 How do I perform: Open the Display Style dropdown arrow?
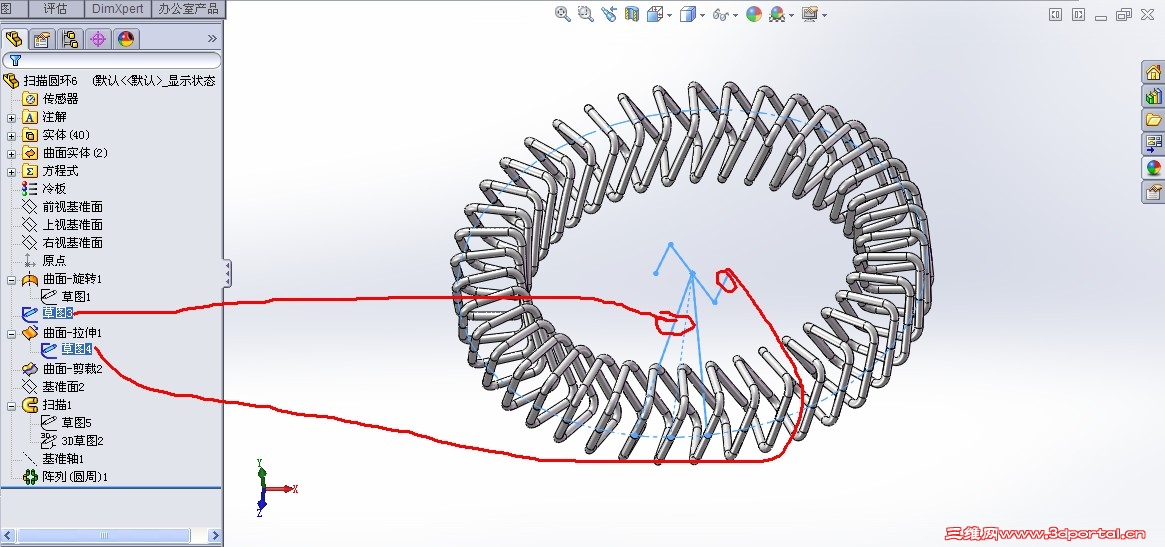[x=702, y=15]
